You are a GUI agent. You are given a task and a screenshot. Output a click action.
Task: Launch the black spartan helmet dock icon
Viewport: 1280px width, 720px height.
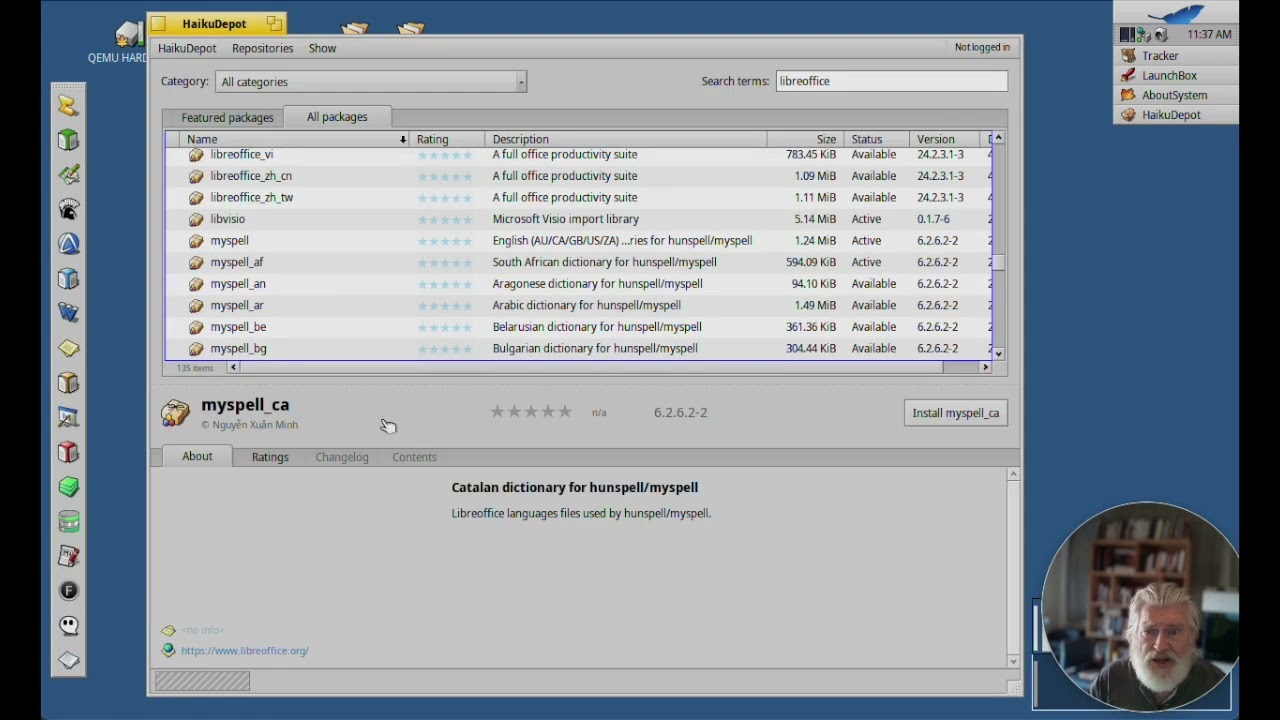point(68,209)
